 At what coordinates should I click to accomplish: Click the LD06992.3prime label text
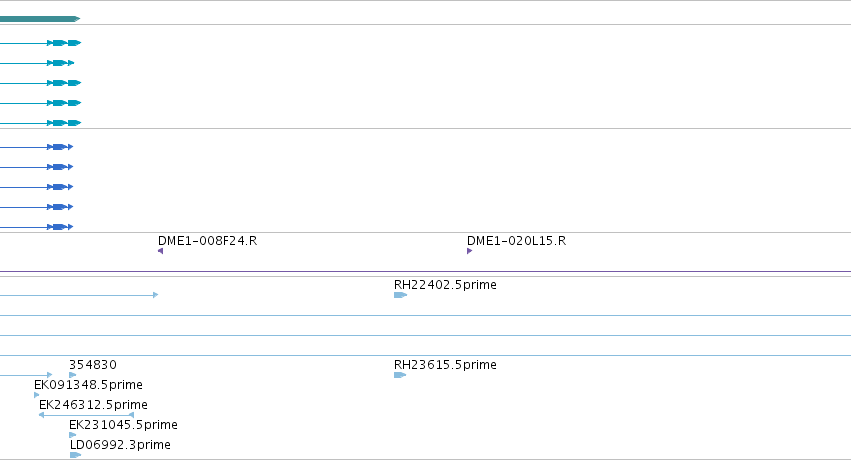click(x=120, y=445)
